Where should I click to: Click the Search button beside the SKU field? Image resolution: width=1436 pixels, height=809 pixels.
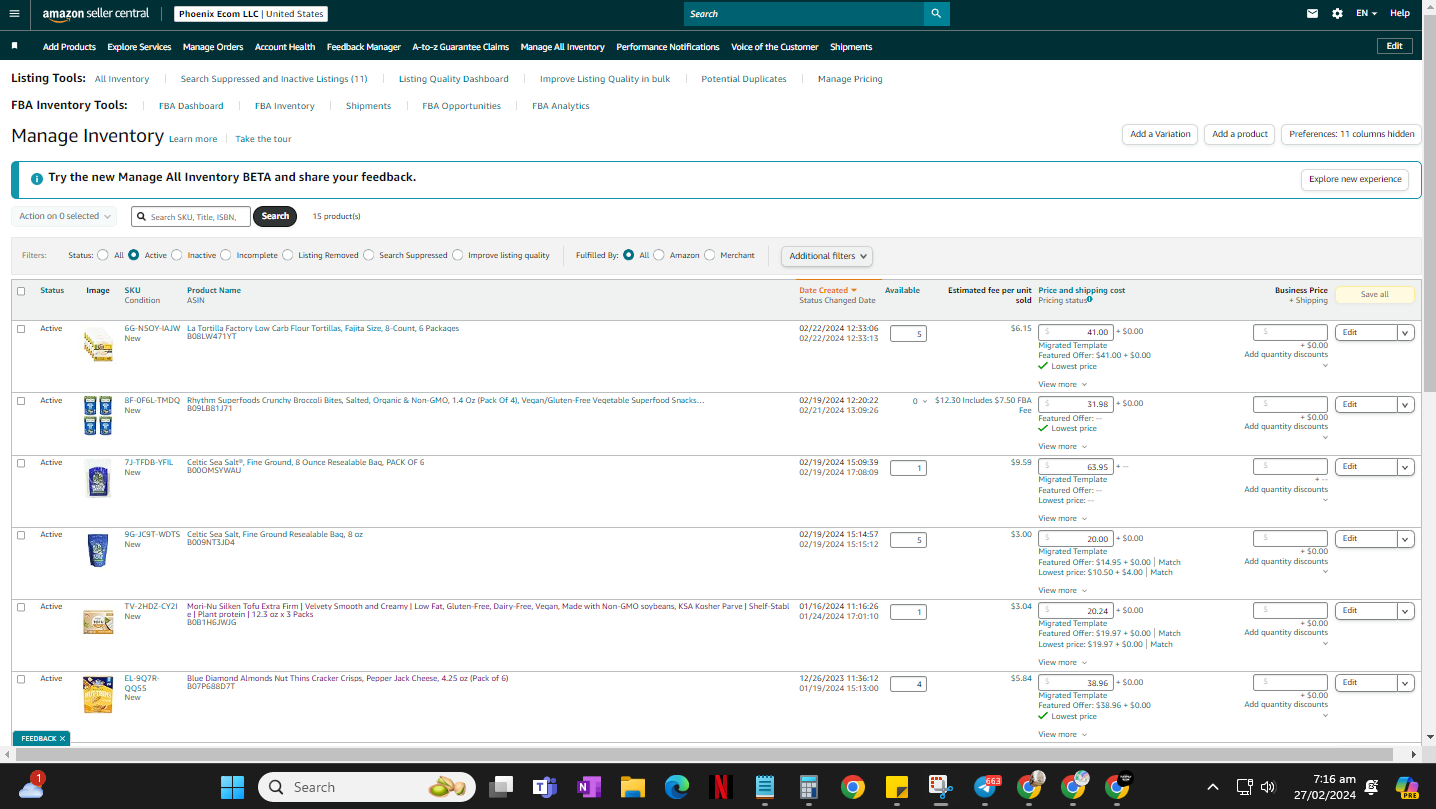[275, 216]
